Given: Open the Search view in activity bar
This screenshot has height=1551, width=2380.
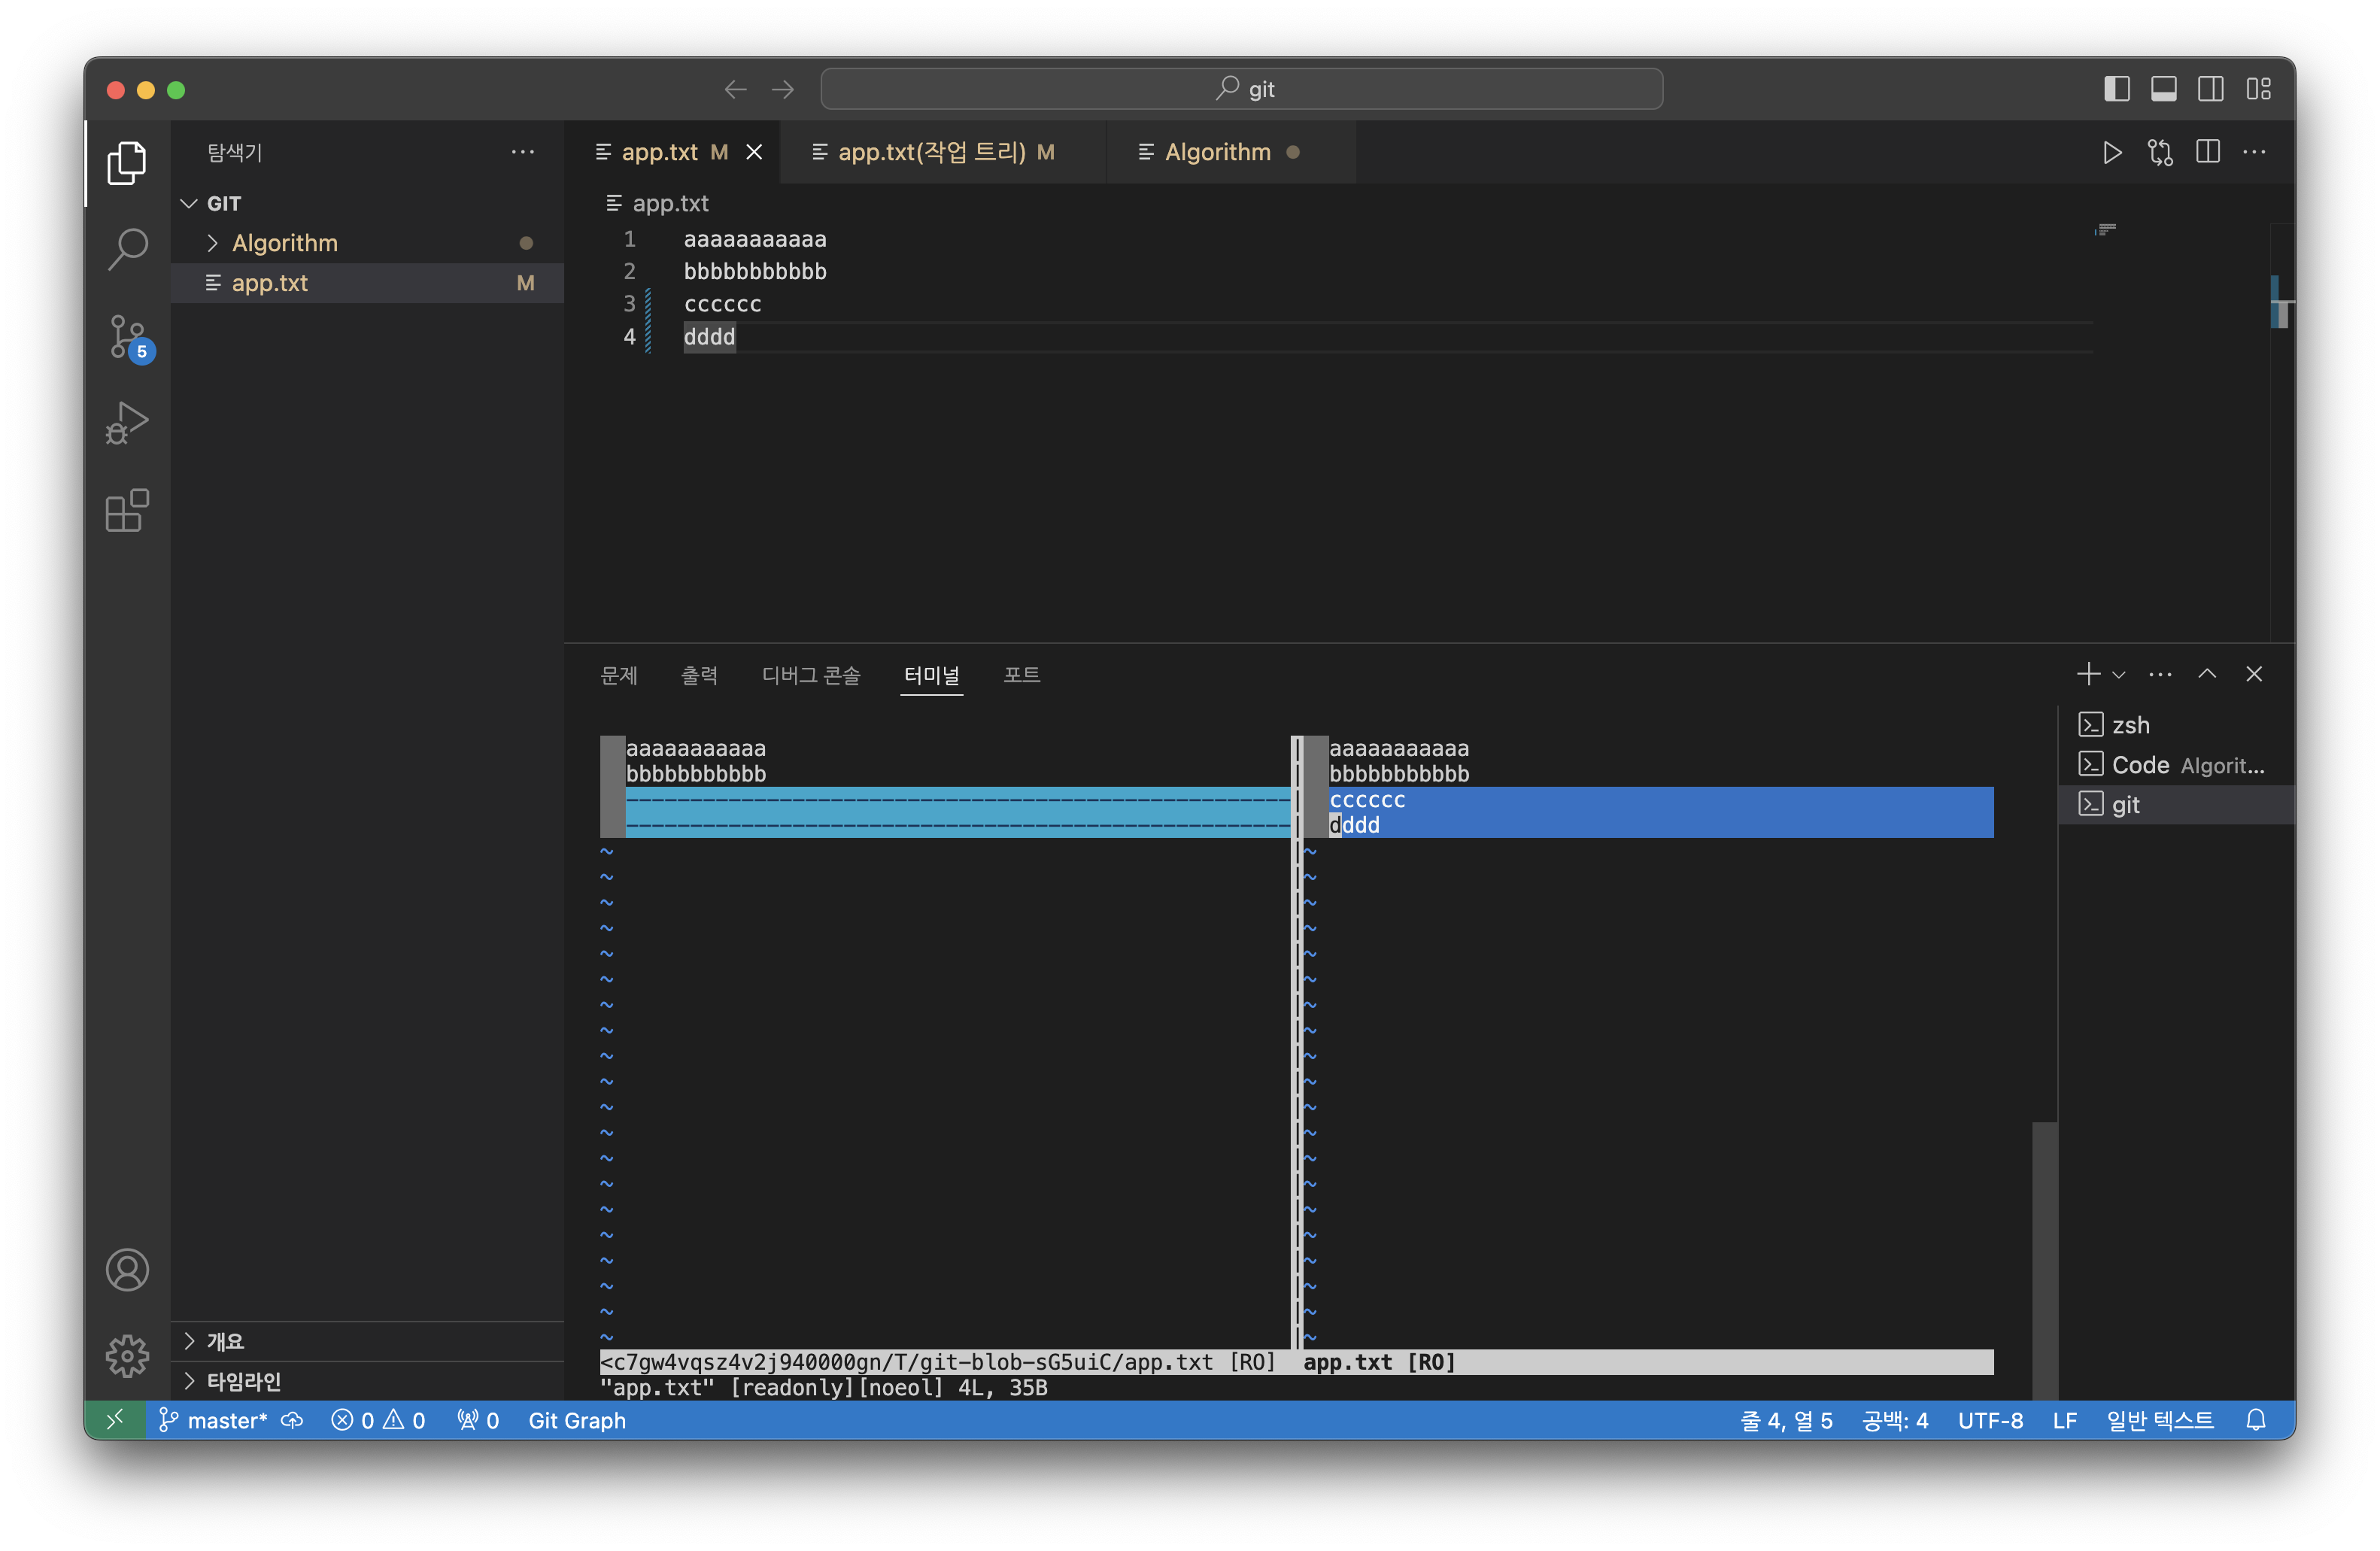Looking at the screenshot, I should (127, 249).
